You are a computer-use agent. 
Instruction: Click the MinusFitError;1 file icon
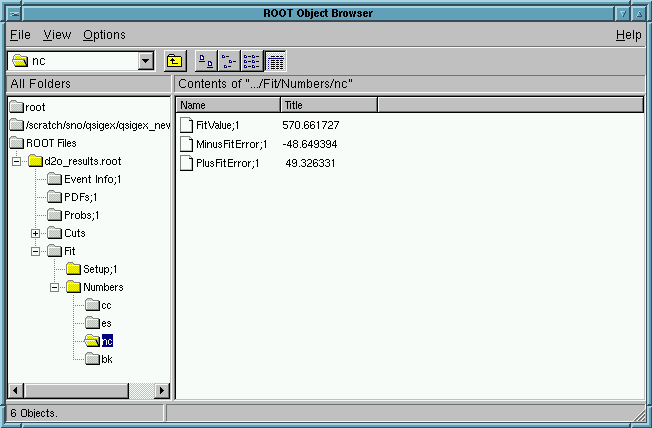click(186, 144)
